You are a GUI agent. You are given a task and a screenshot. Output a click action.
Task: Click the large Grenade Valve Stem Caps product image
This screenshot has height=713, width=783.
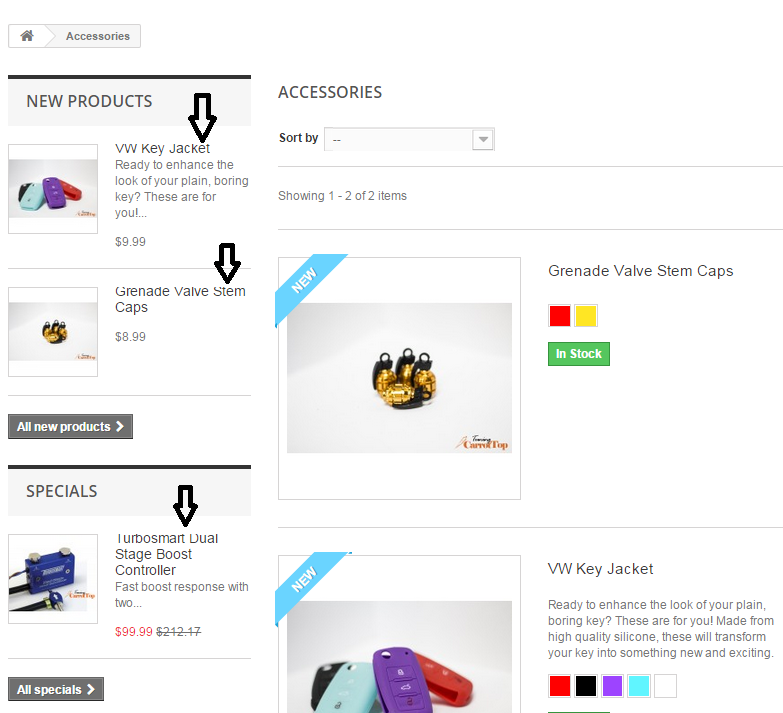399,378
